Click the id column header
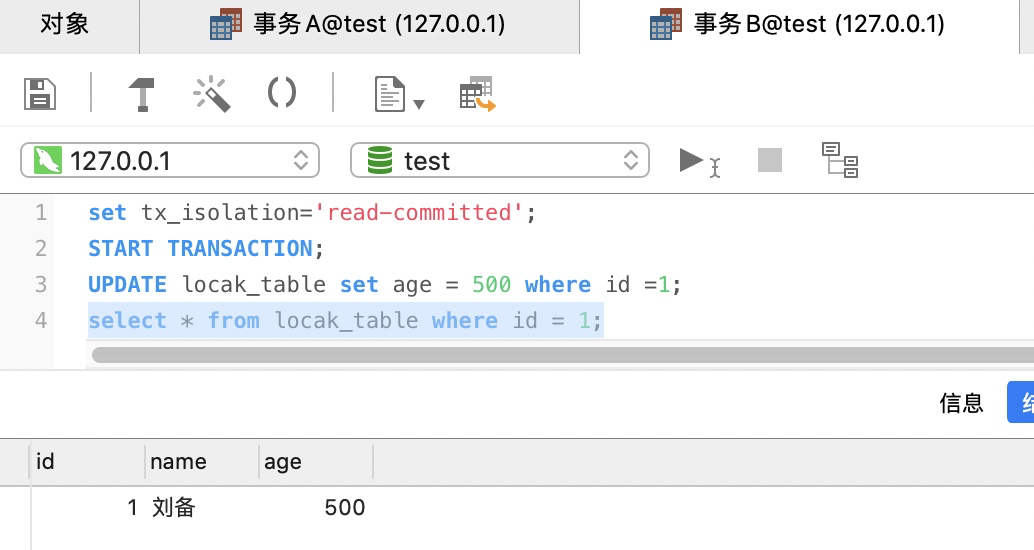This screenshot has width=1034, height=550. coord(87,462)
